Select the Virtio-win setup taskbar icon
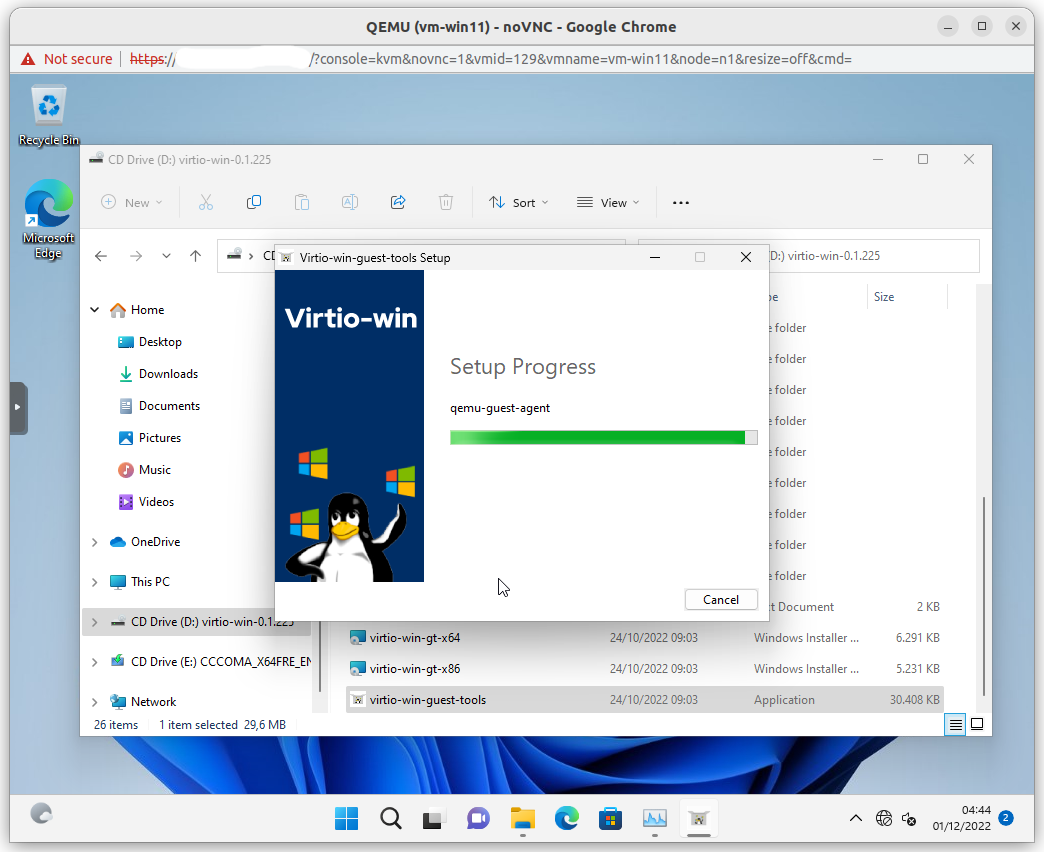The width and height of the screenshot is (1044, 852). [x=698, y=818]
